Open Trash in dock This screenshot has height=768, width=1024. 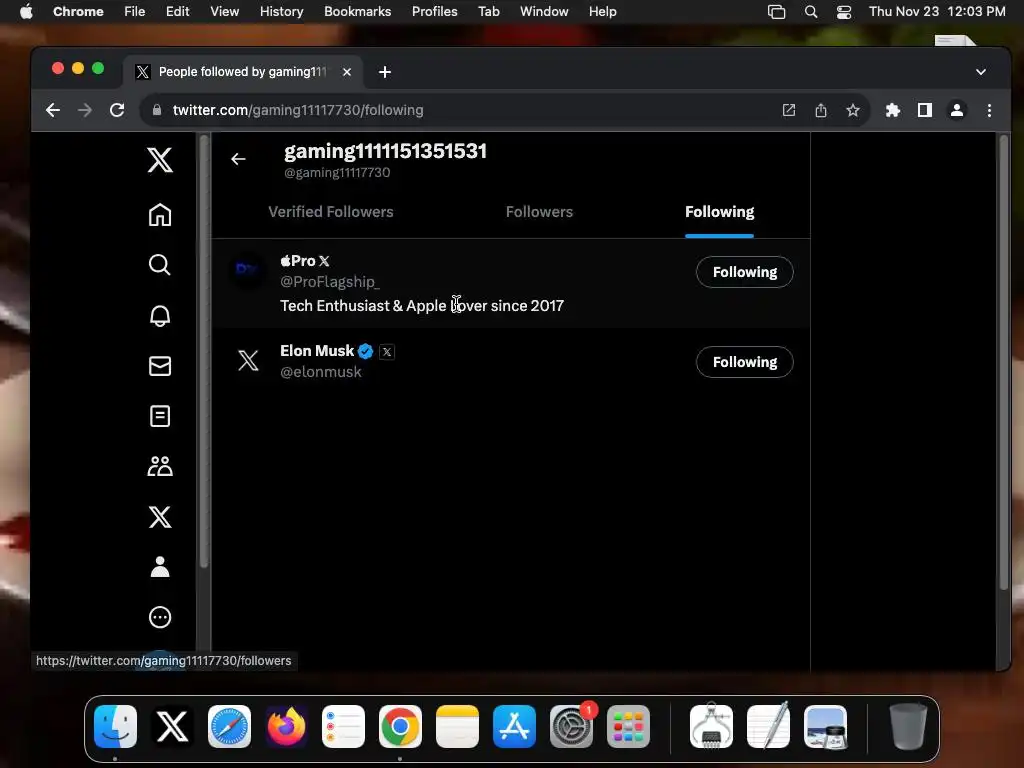(x=908, y=726)
